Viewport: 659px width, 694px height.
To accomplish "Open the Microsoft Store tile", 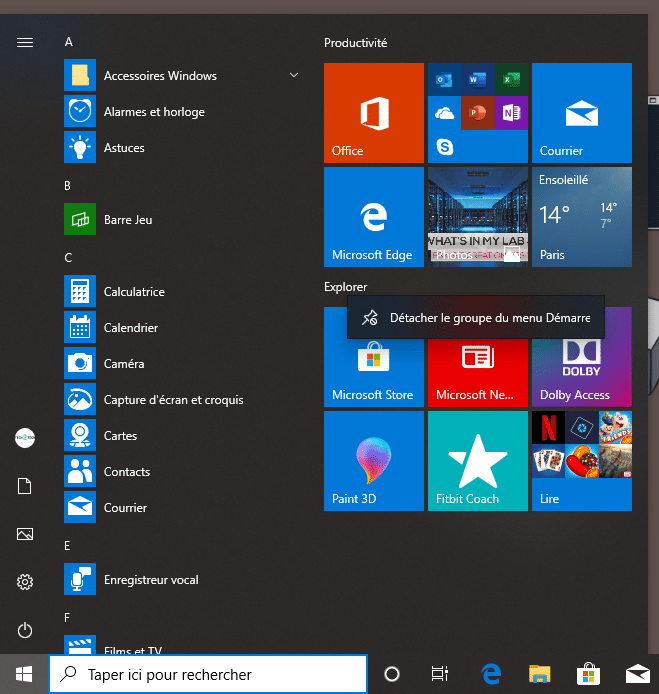I will click(373, 370).
